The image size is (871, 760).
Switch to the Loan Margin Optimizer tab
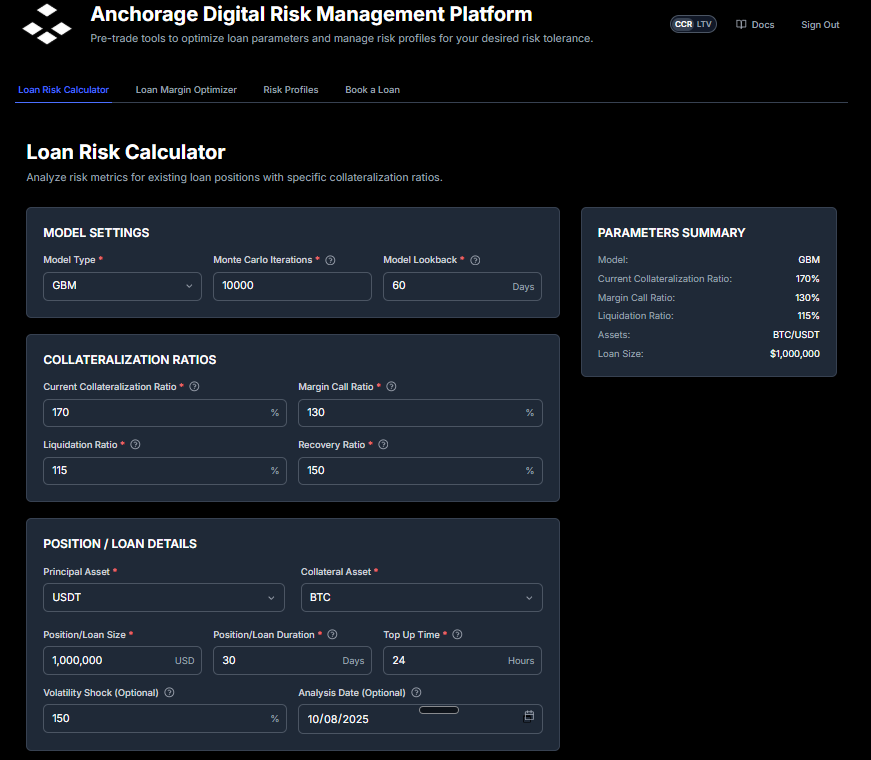(x=186, y=89)
